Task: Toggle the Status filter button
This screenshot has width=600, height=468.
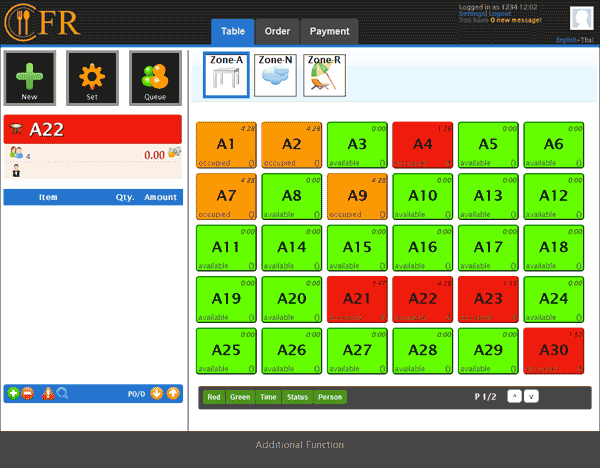Action: click(x=297, y=397)
